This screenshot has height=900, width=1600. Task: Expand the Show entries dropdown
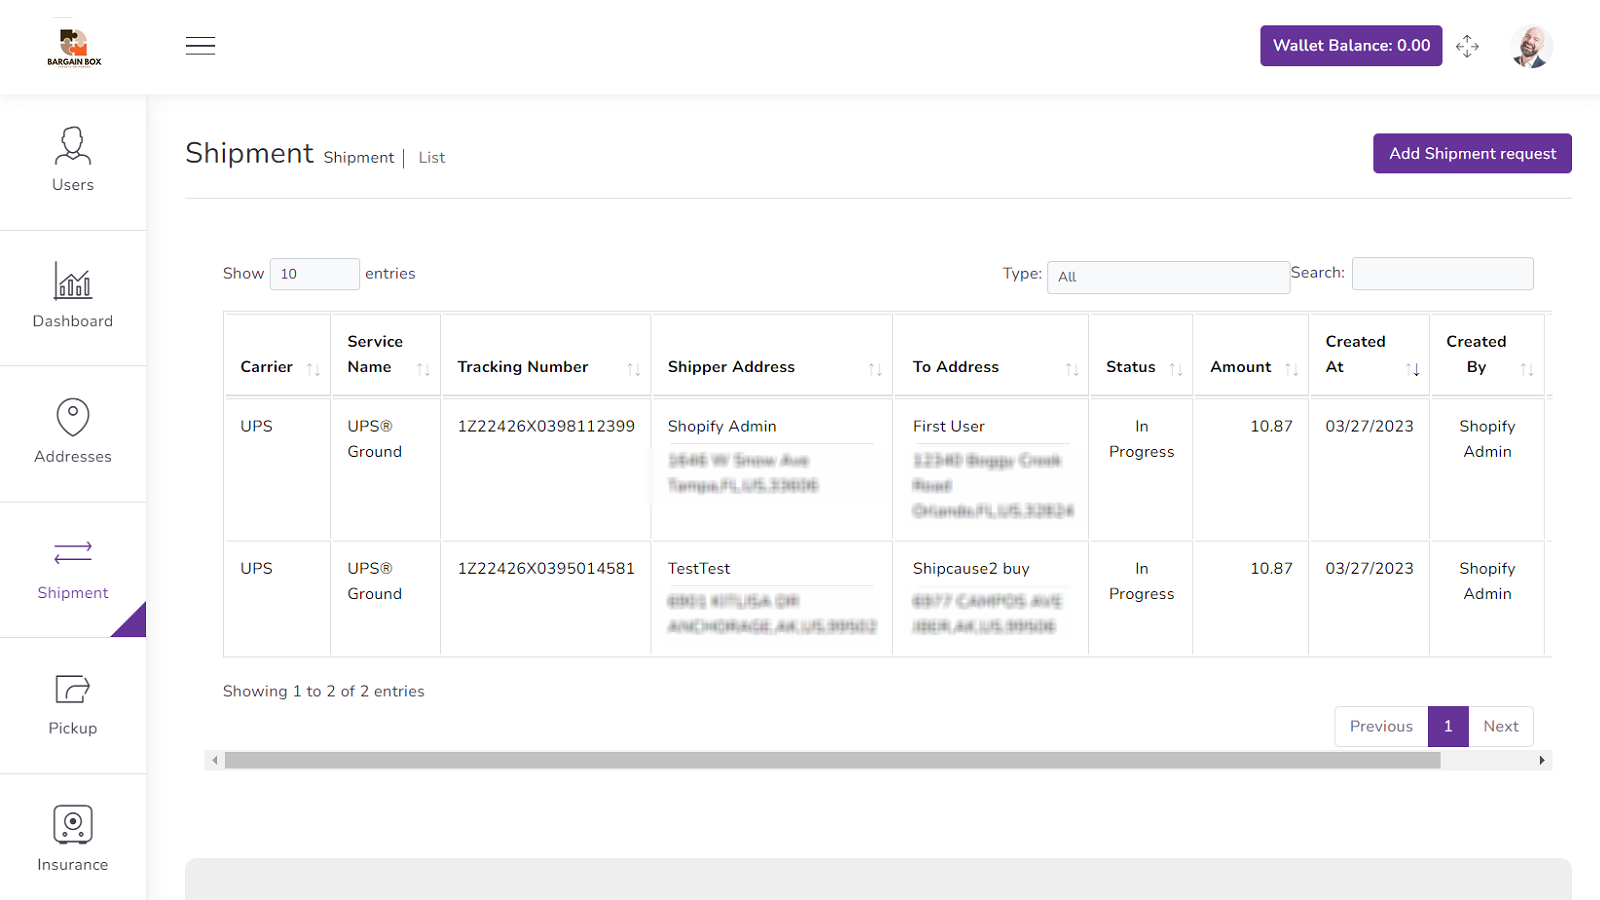coord(314,274)
